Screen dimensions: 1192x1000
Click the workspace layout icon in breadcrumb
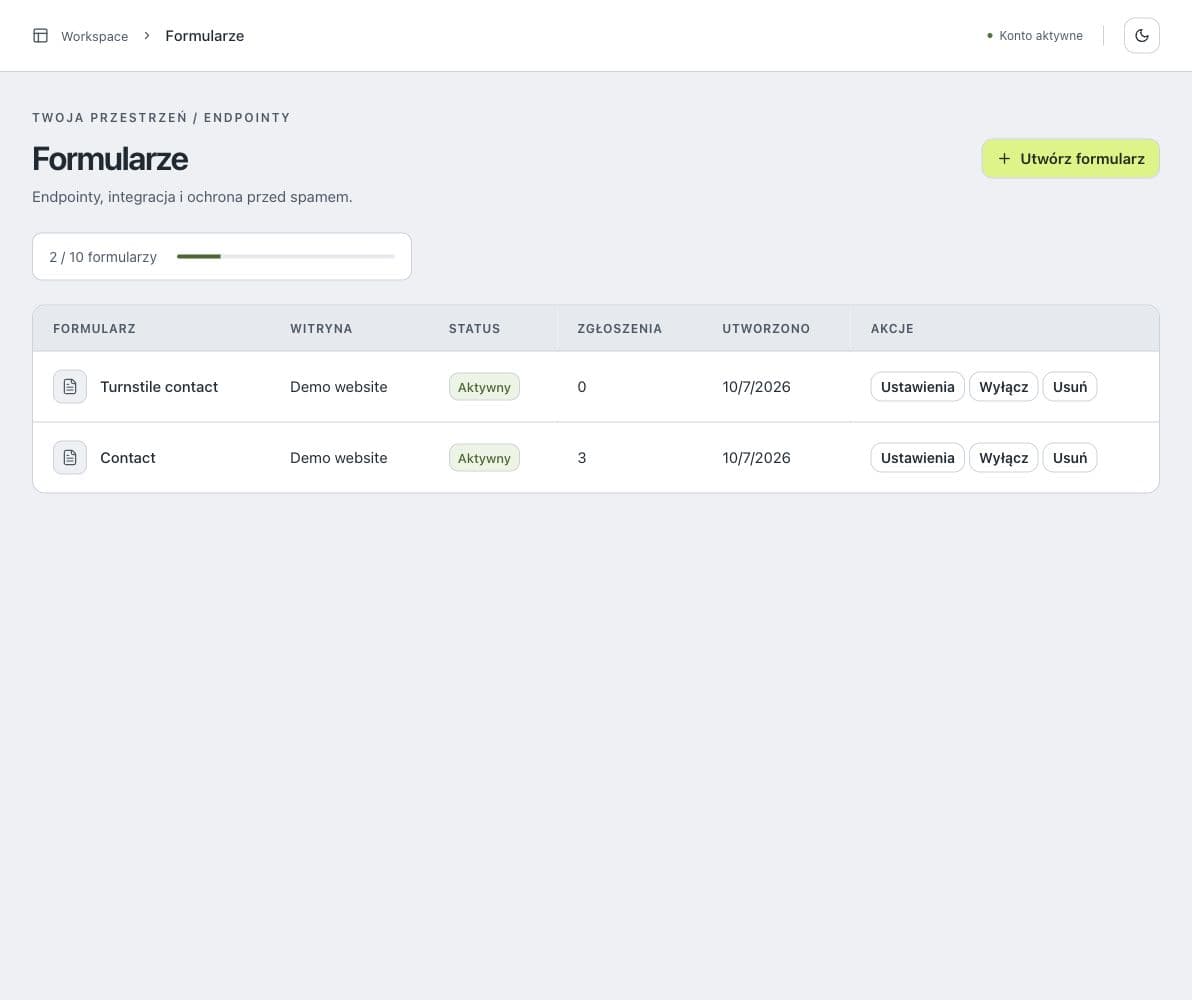click(x=40, y=36)
